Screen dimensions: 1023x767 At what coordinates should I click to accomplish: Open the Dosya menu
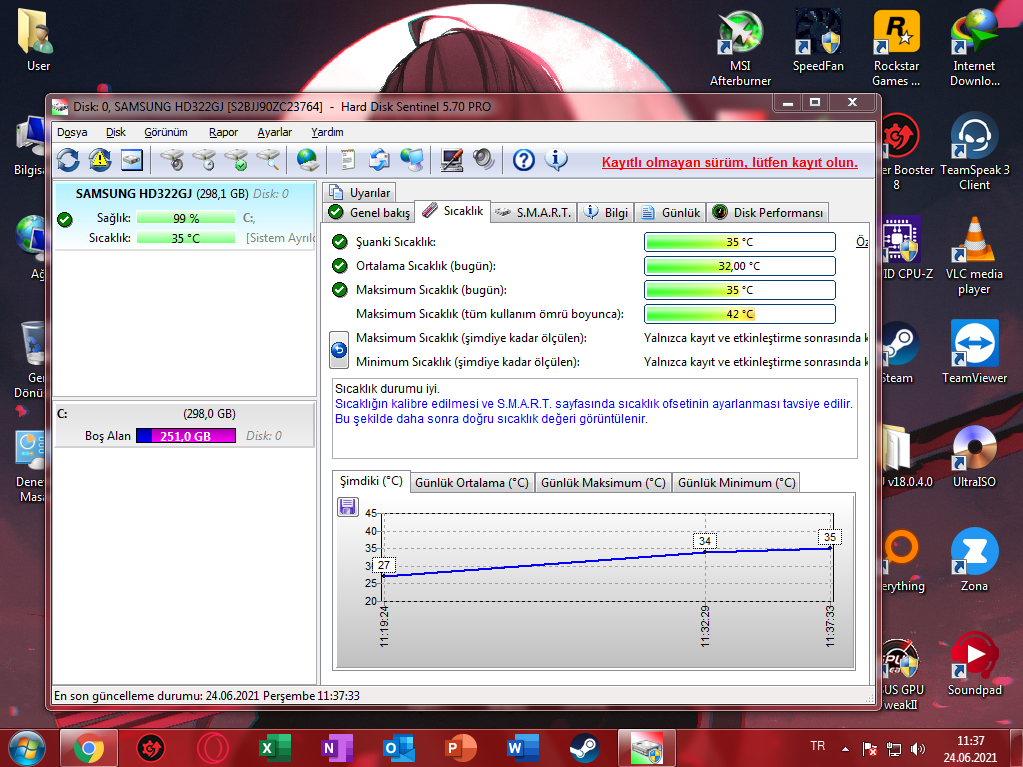point(72,132)
